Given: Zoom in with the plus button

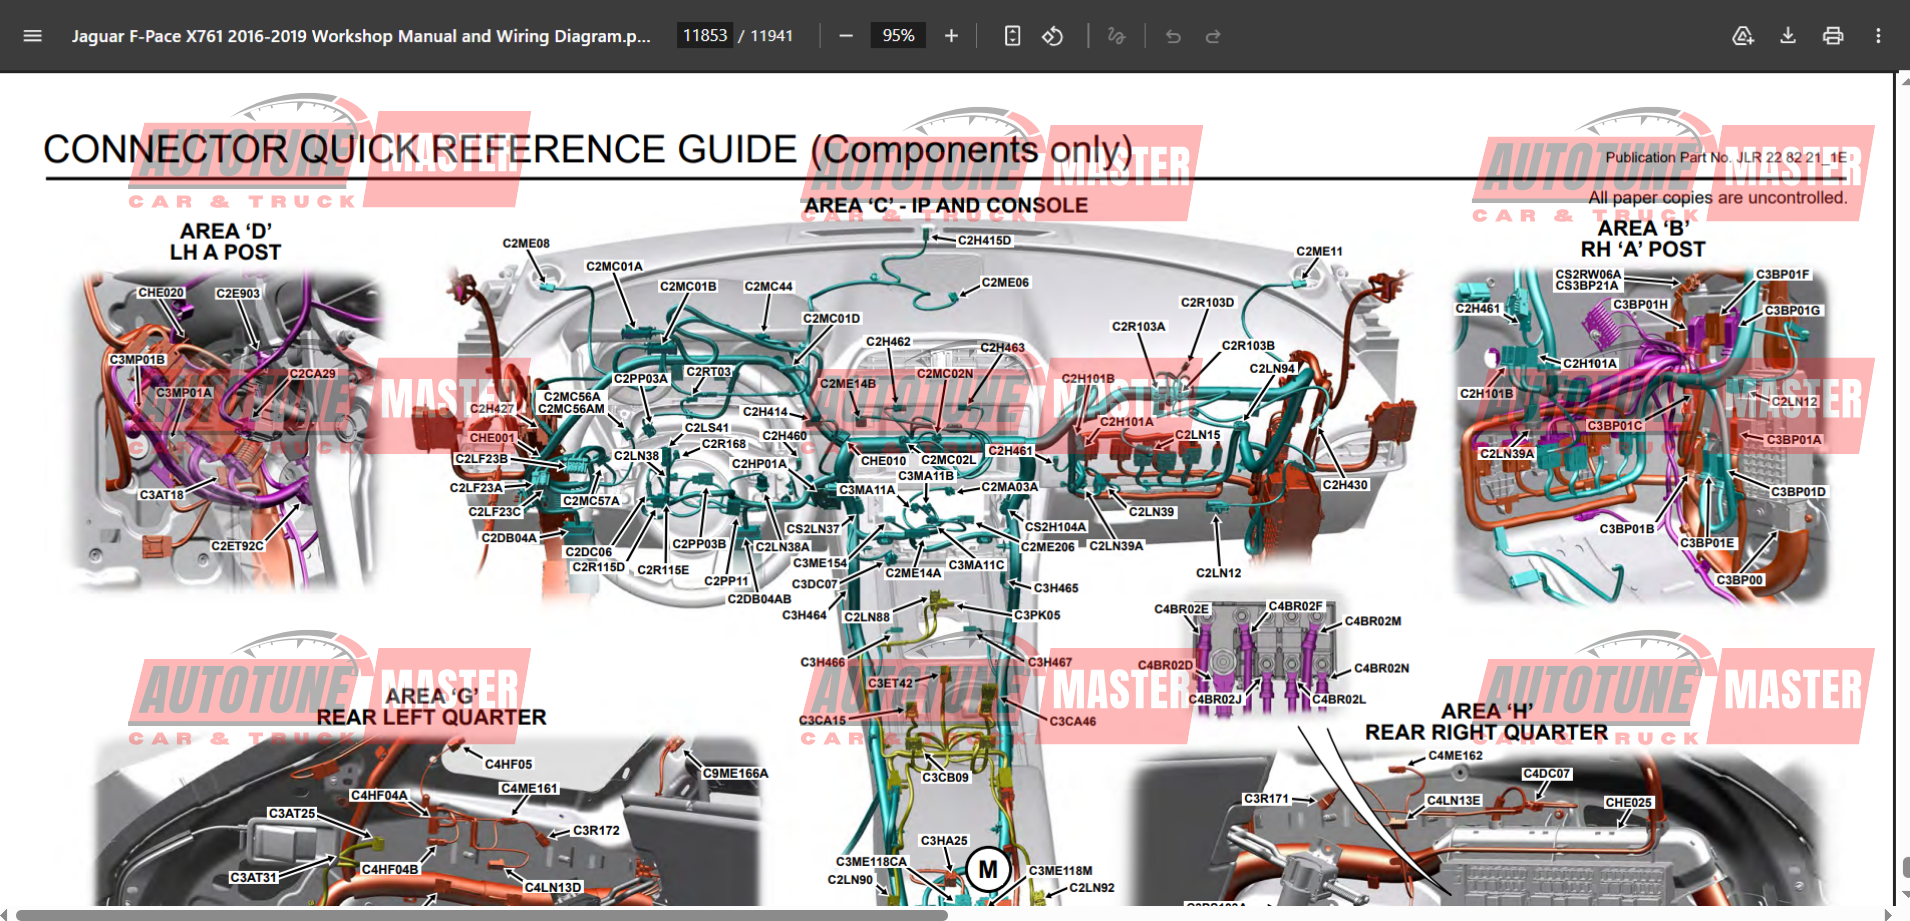Looking at the screenshot, I should point(951,36).
